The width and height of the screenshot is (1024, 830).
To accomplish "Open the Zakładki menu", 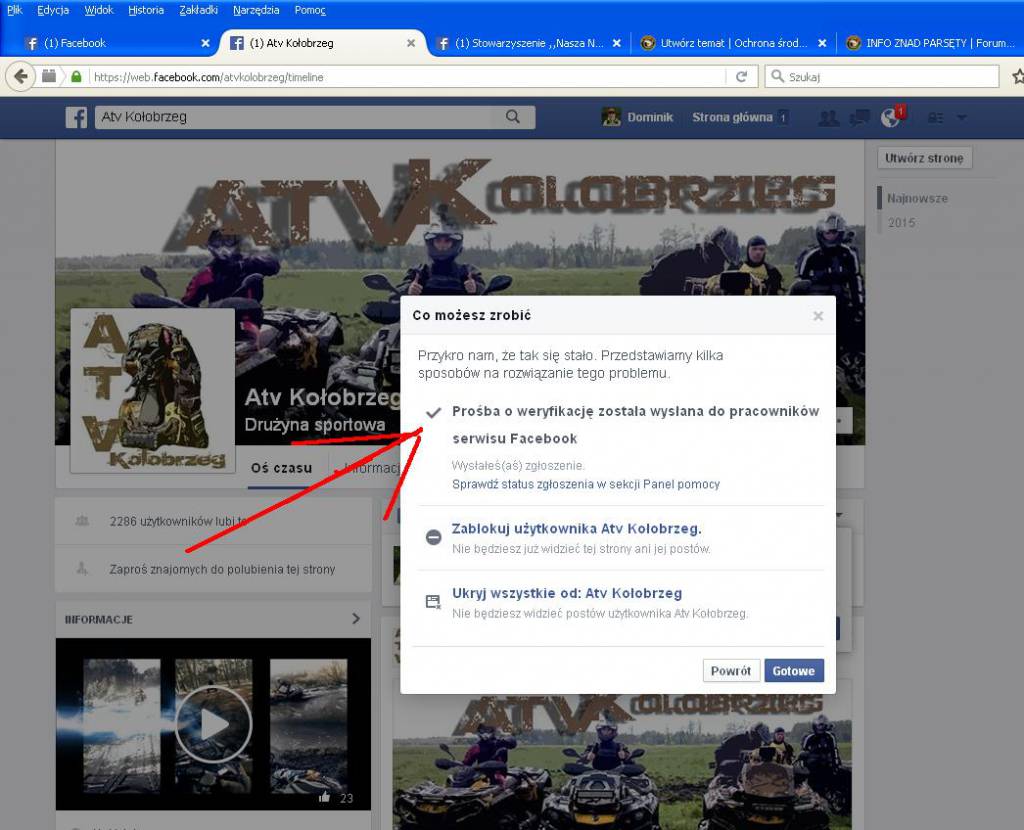I will tap(199, 10).
